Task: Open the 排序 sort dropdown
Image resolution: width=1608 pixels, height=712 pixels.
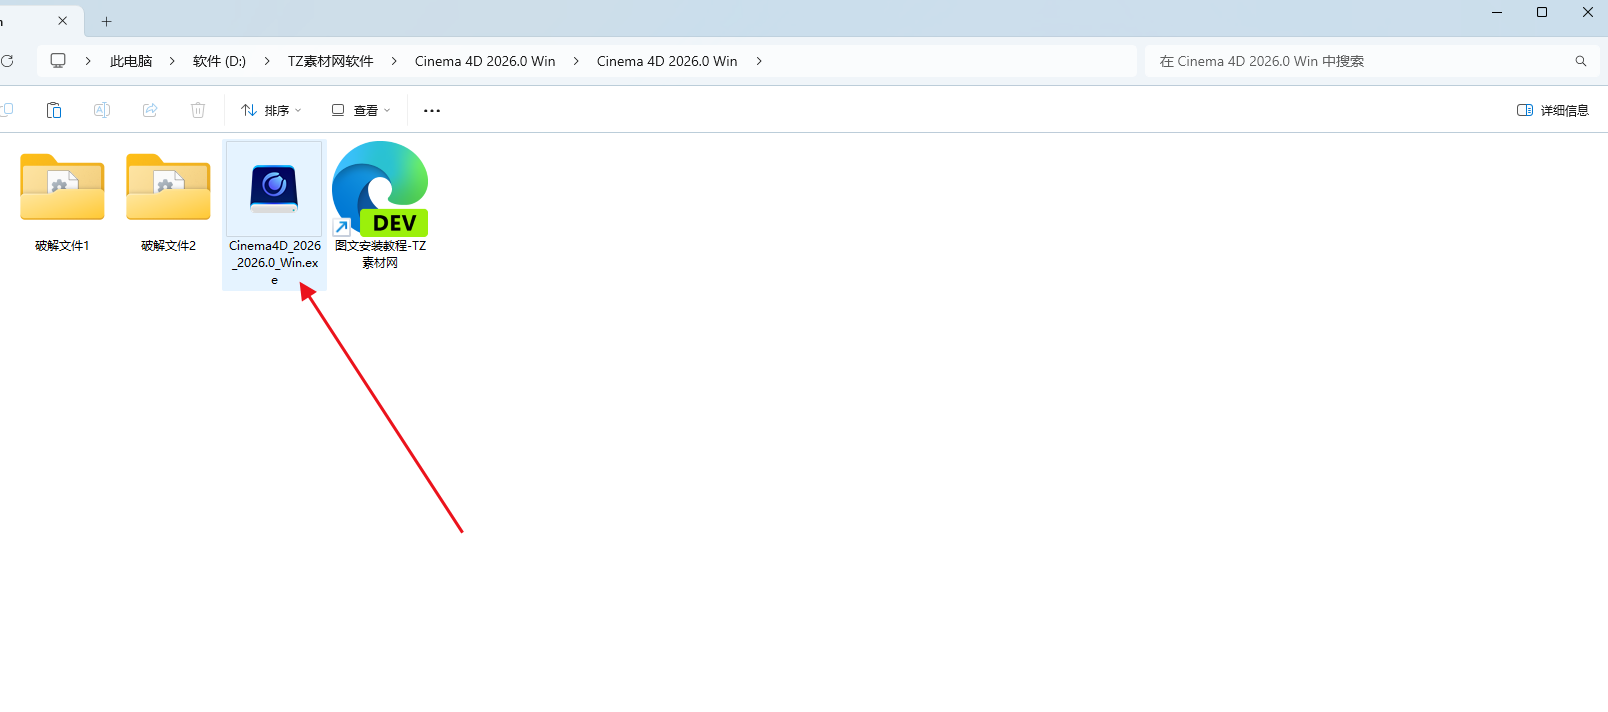Action: pos(271,110)
